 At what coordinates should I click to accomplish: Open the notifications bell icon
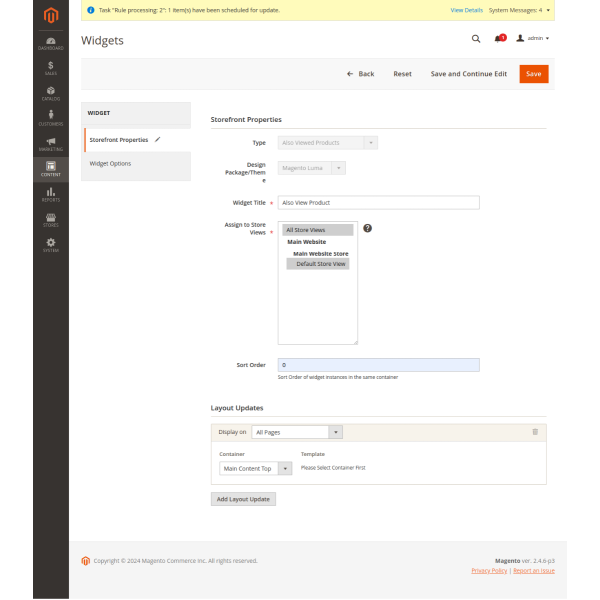[499, 38]
